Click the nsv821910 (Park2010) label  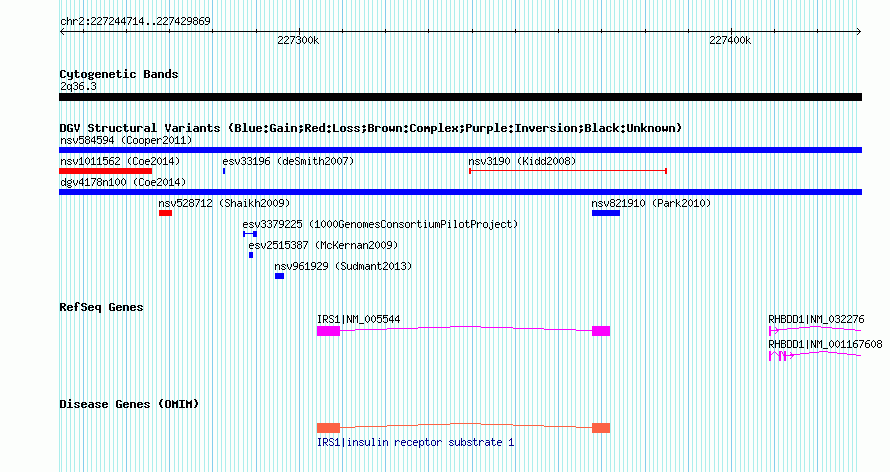(651, 203)
